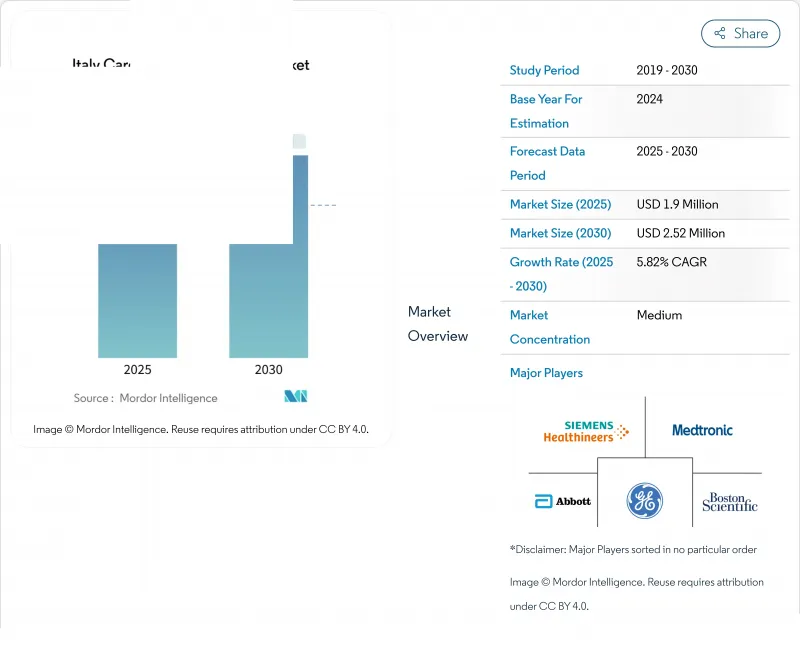Click the Share button
The width and height of the screenshot is (800, 648).
tap(740, 33)
